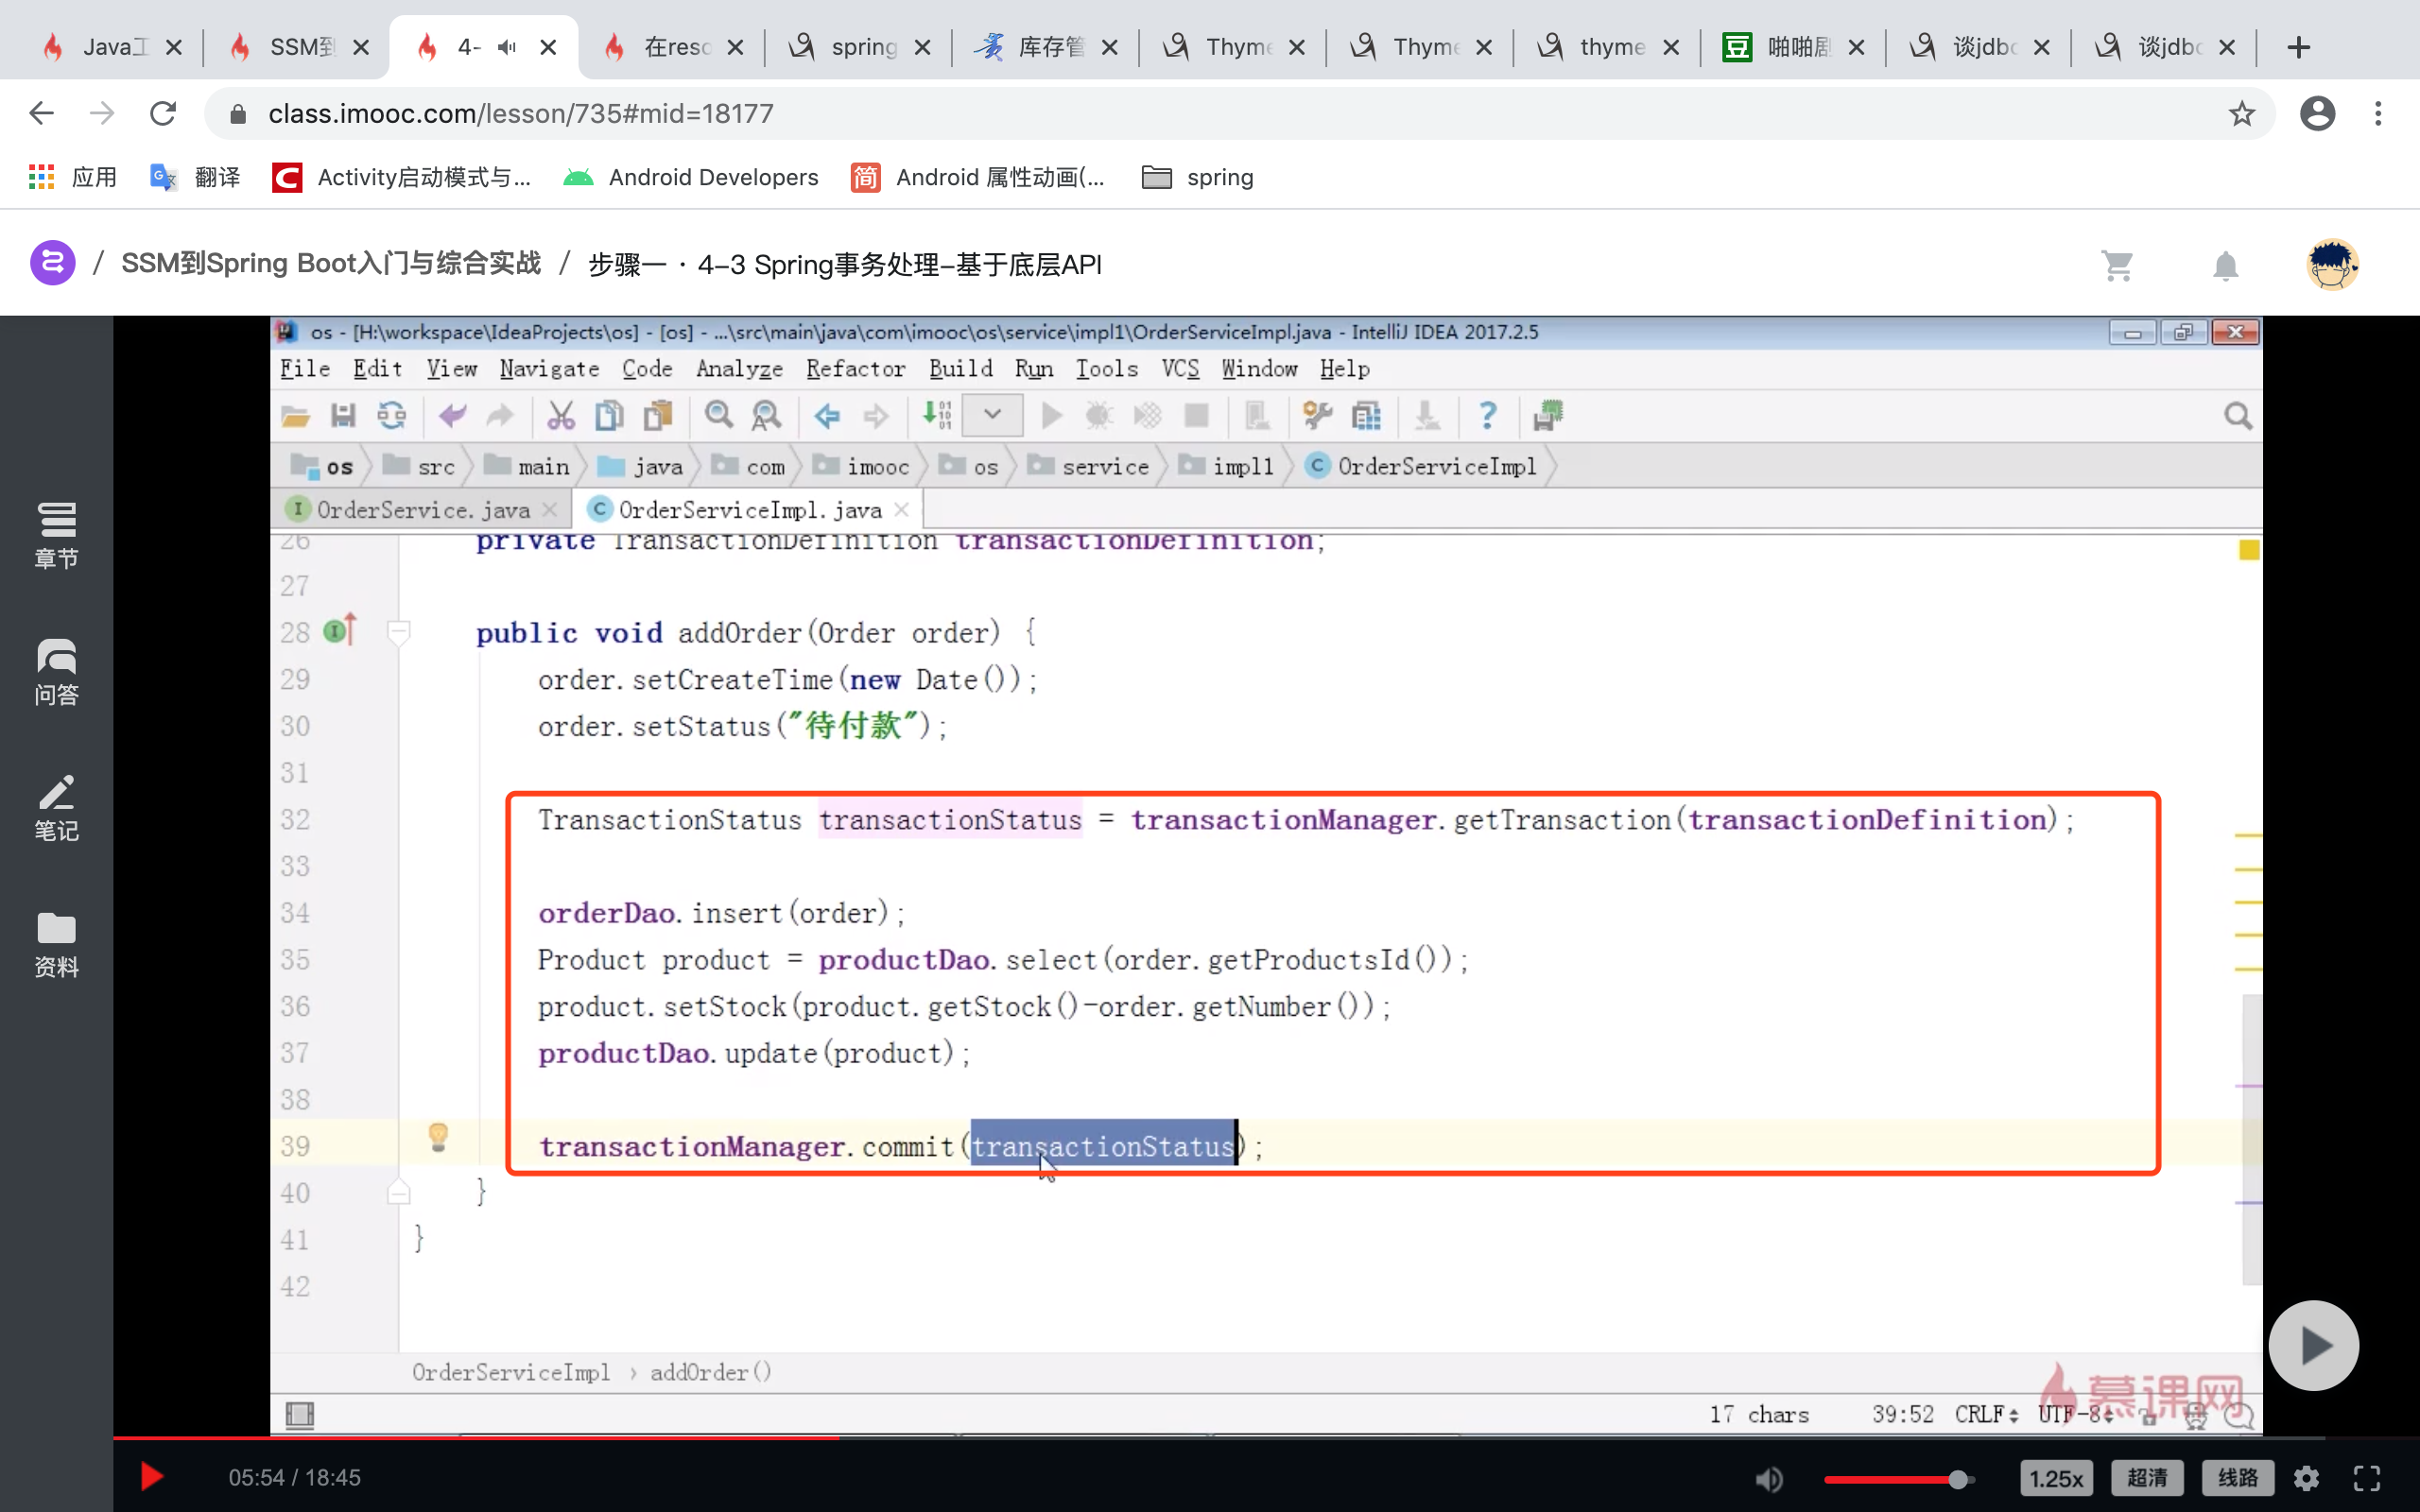Open a new browser tab
The image size is (2420, 1512).
click(x=2299, y=47)
